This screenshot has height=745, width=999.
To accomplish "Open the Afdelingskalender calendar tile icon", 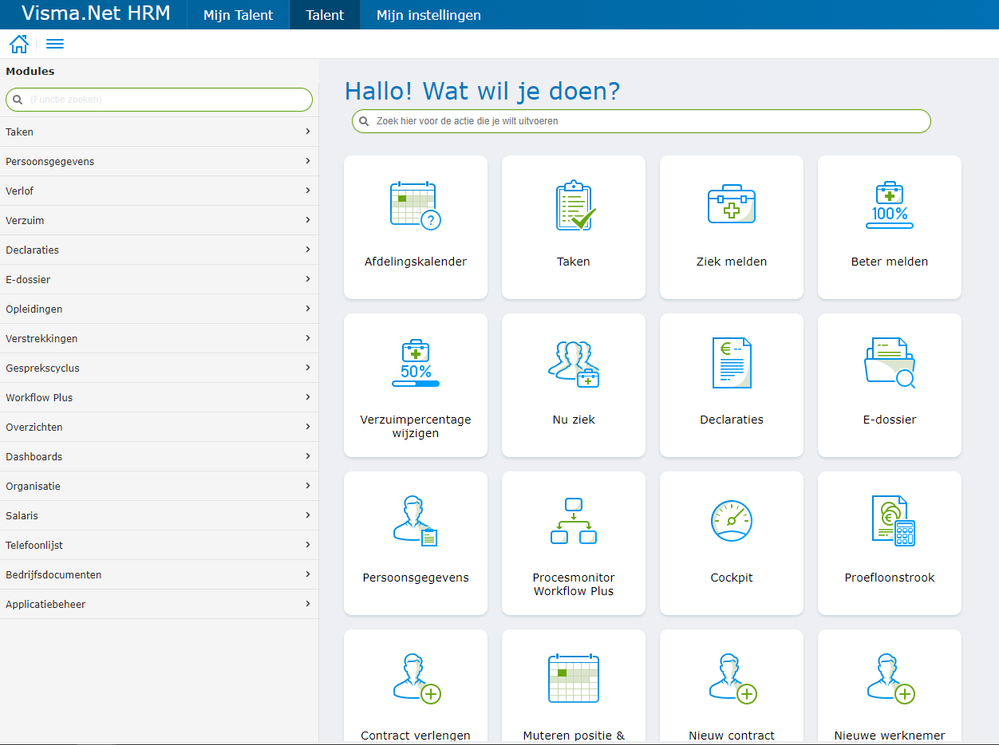I will pyautogui.click(x=415, y=206).
